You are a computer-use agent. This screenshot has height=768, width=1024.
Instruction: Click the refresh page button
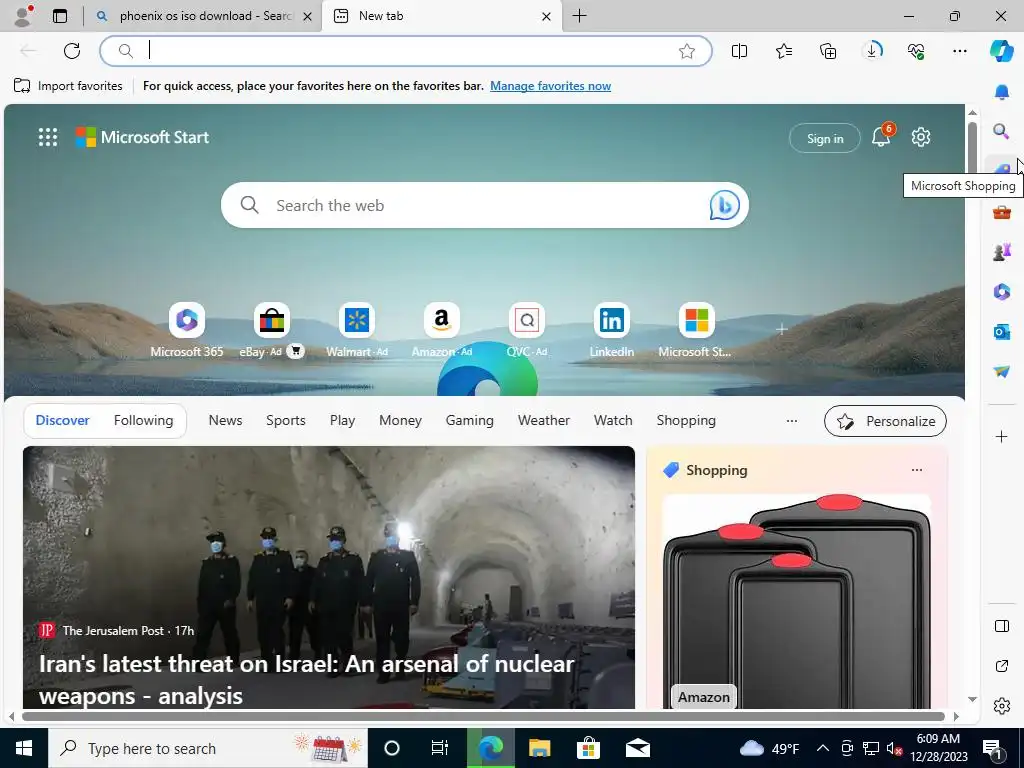pyautogui.click(x=72, y=51)
